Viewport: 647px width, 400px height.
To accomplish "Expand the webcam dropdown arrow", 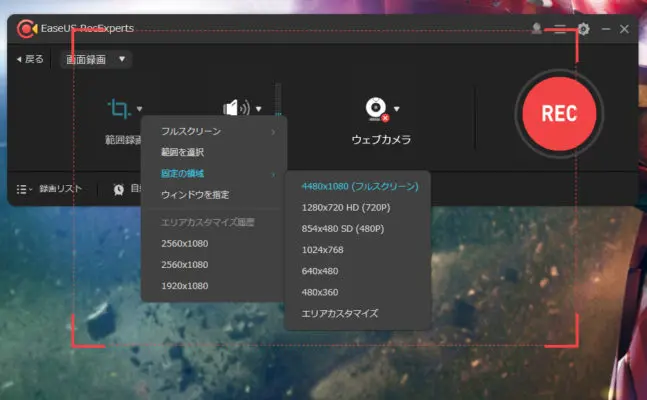I will point(397,108).
